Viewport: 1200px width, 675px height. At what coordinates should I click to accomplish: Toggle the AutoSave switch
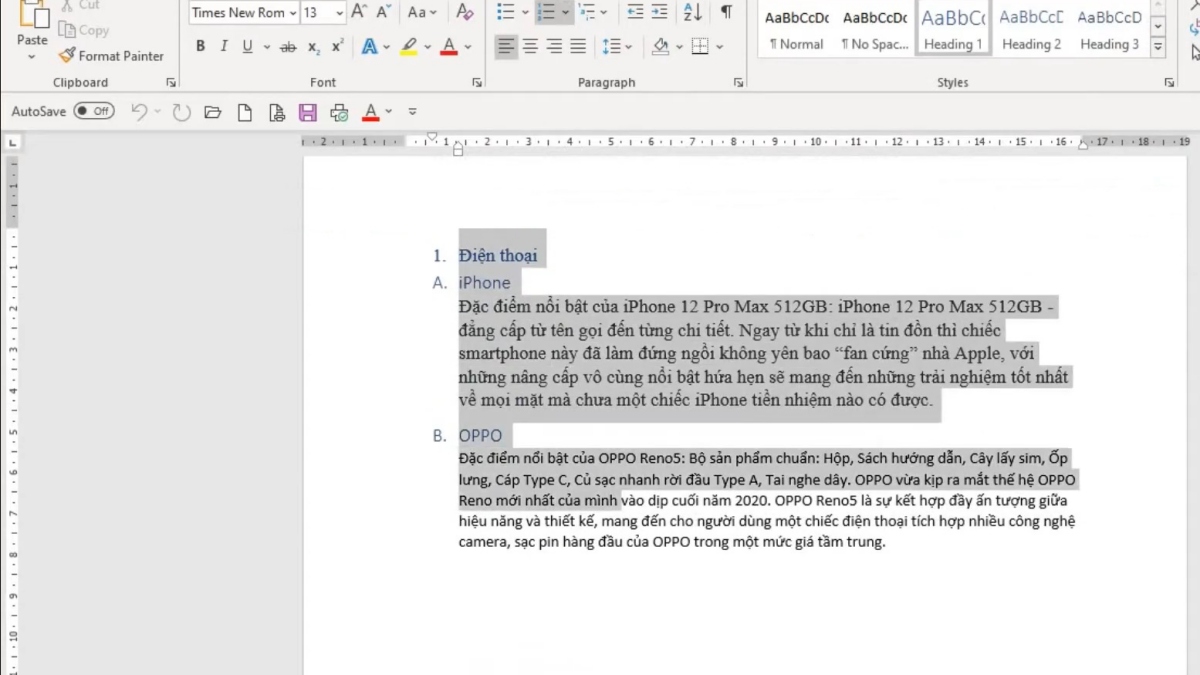pyautogui.click(x=94, y=111)
